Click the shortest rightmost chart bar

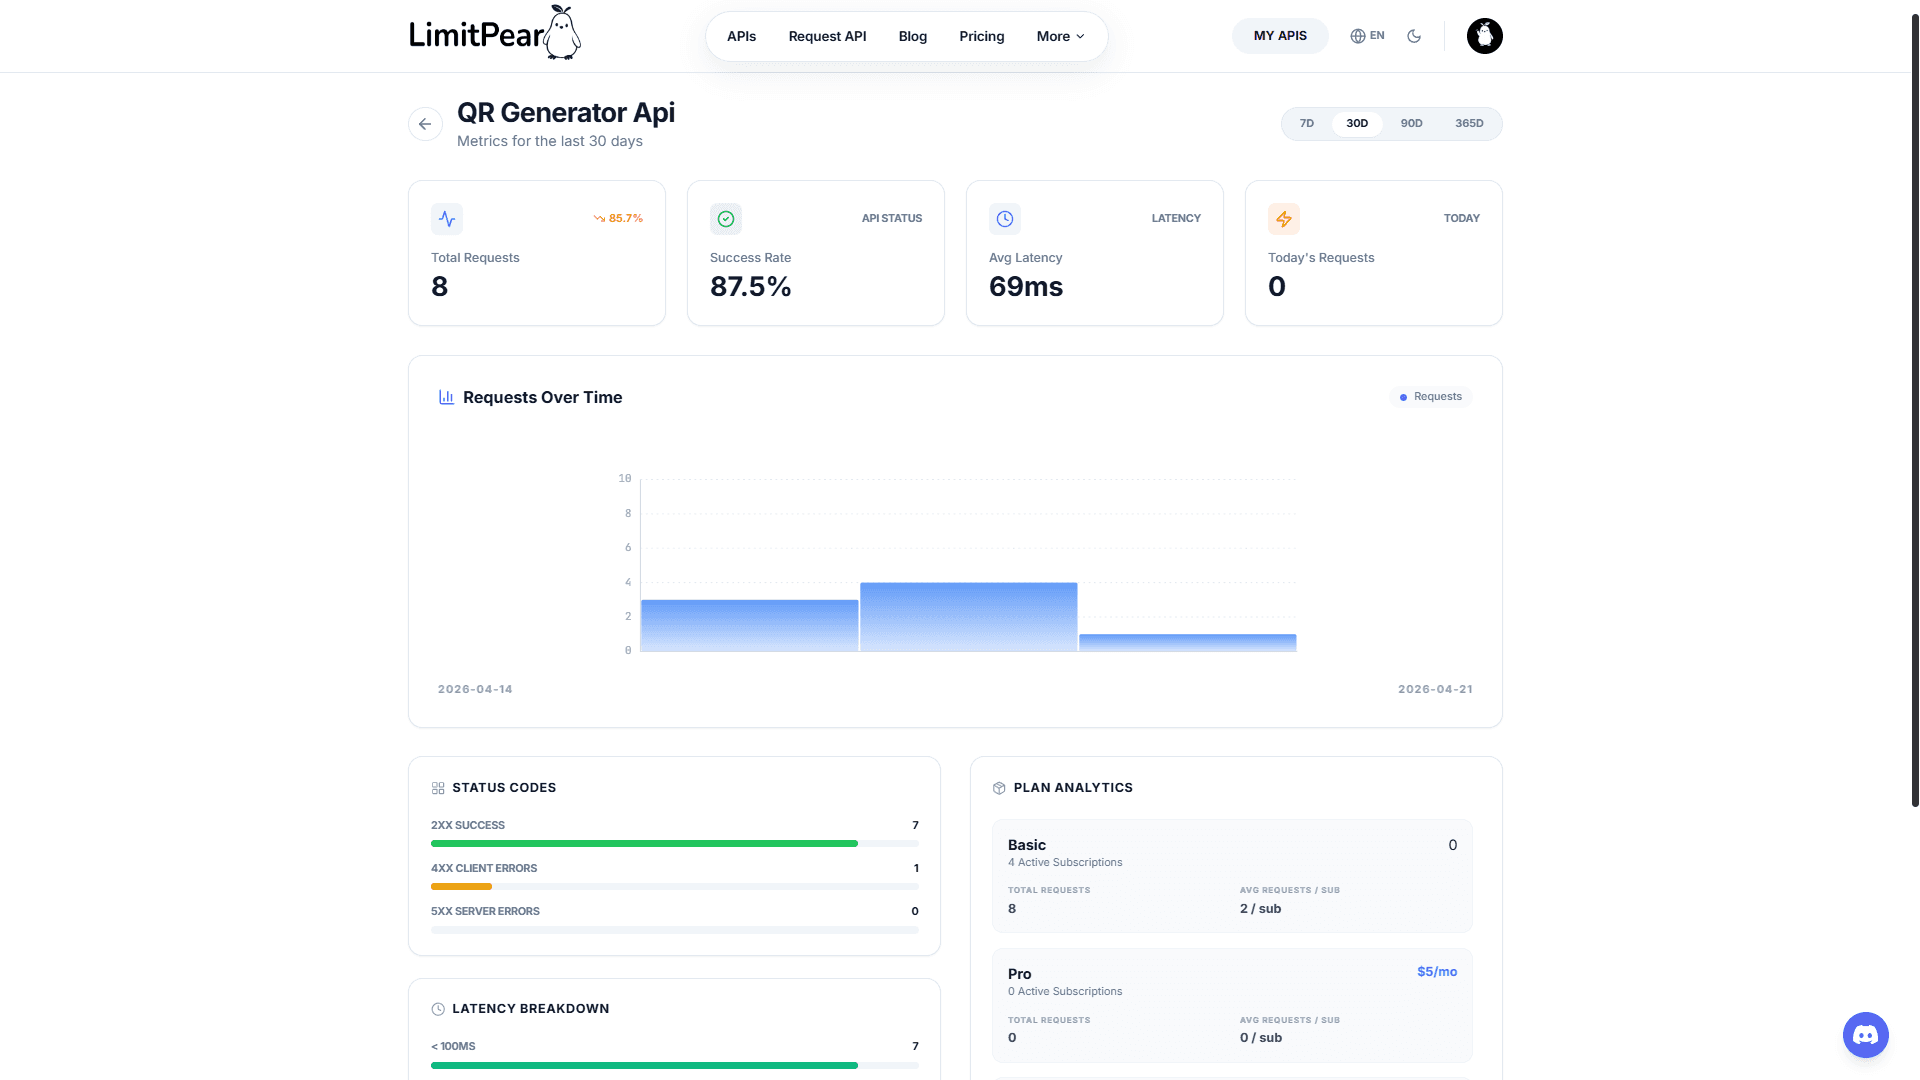[x=1187, y=643]
